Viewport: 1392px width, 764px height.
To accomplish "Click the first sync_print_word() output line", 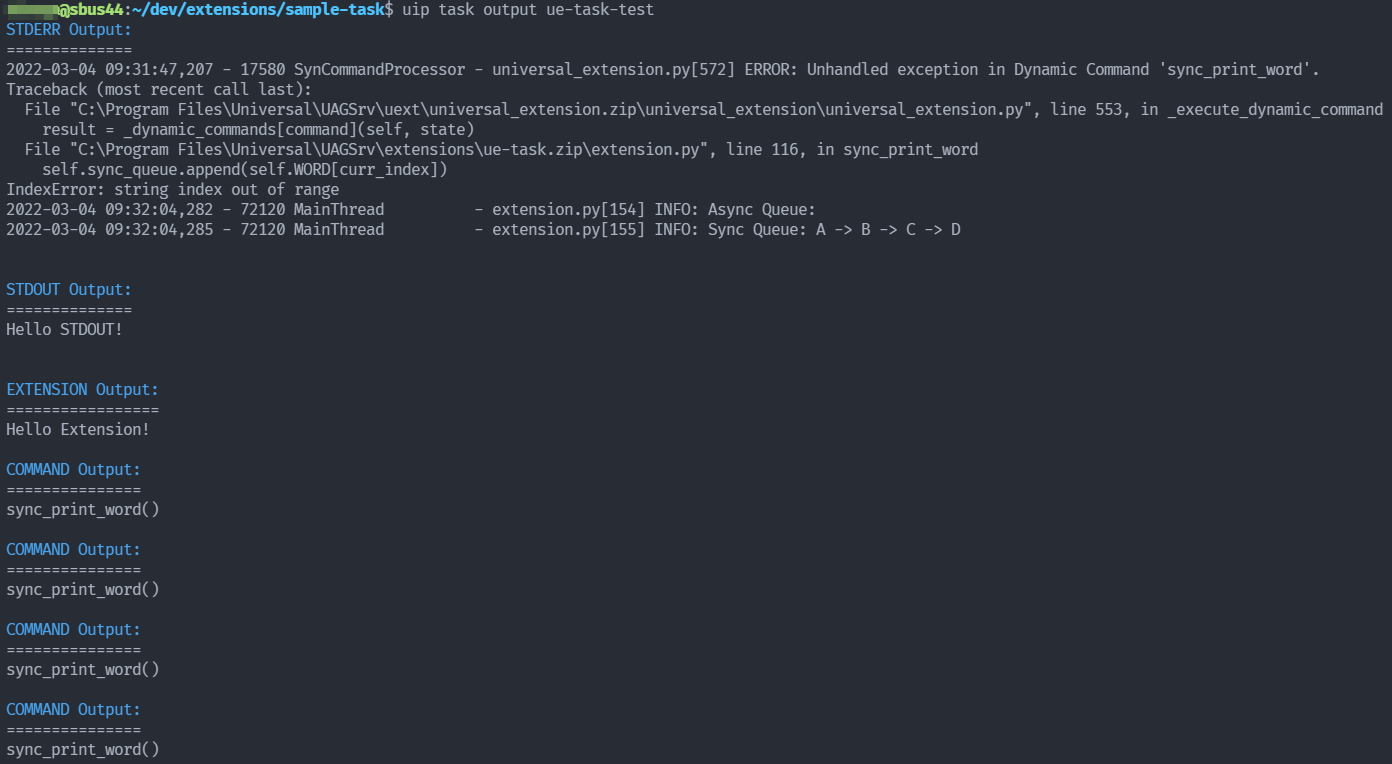I will click(x=83, y=509).
